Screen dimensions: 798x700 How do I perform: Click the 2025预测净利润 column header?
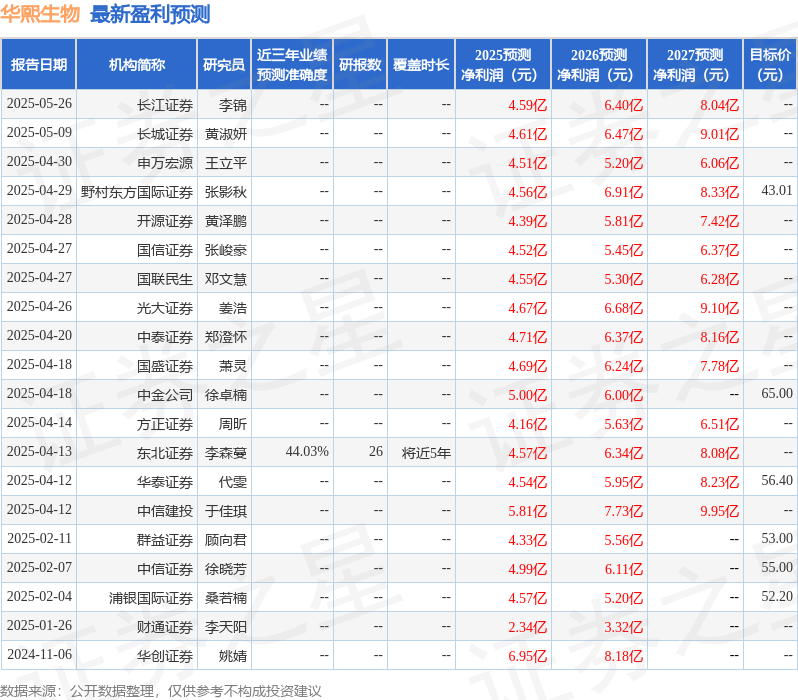[x=503, y=65]
